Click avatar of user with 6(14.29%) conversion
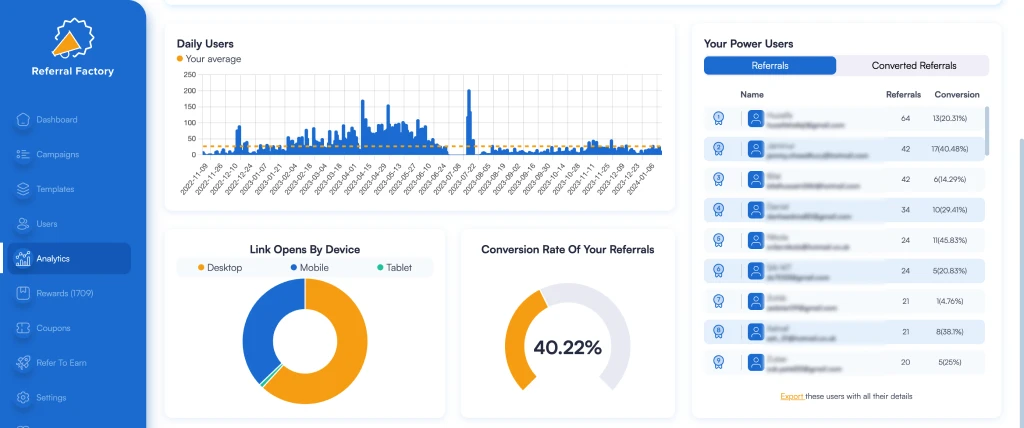 point(756,180)
